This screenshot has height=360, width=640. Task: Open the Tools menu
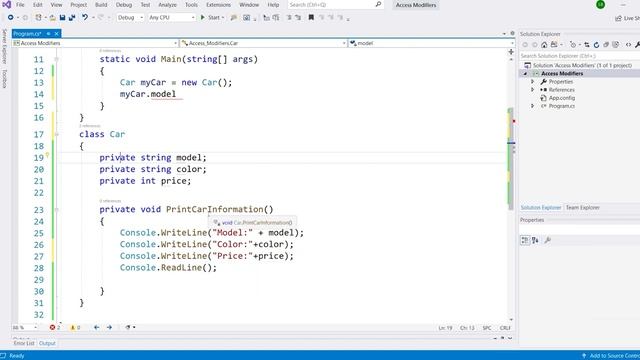point(191,5)
